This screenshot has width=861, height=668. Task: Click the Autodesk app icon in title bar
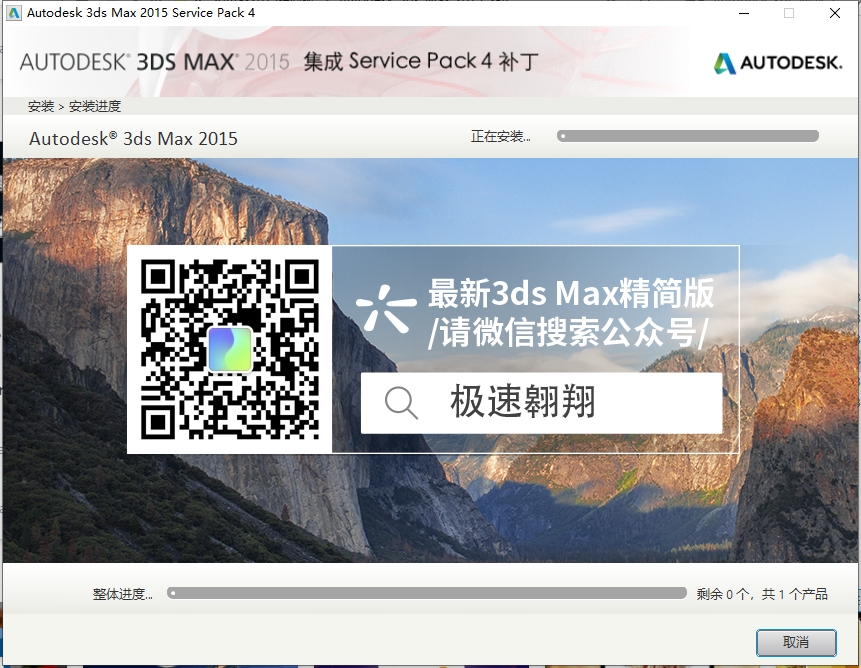tap(14, 13)
